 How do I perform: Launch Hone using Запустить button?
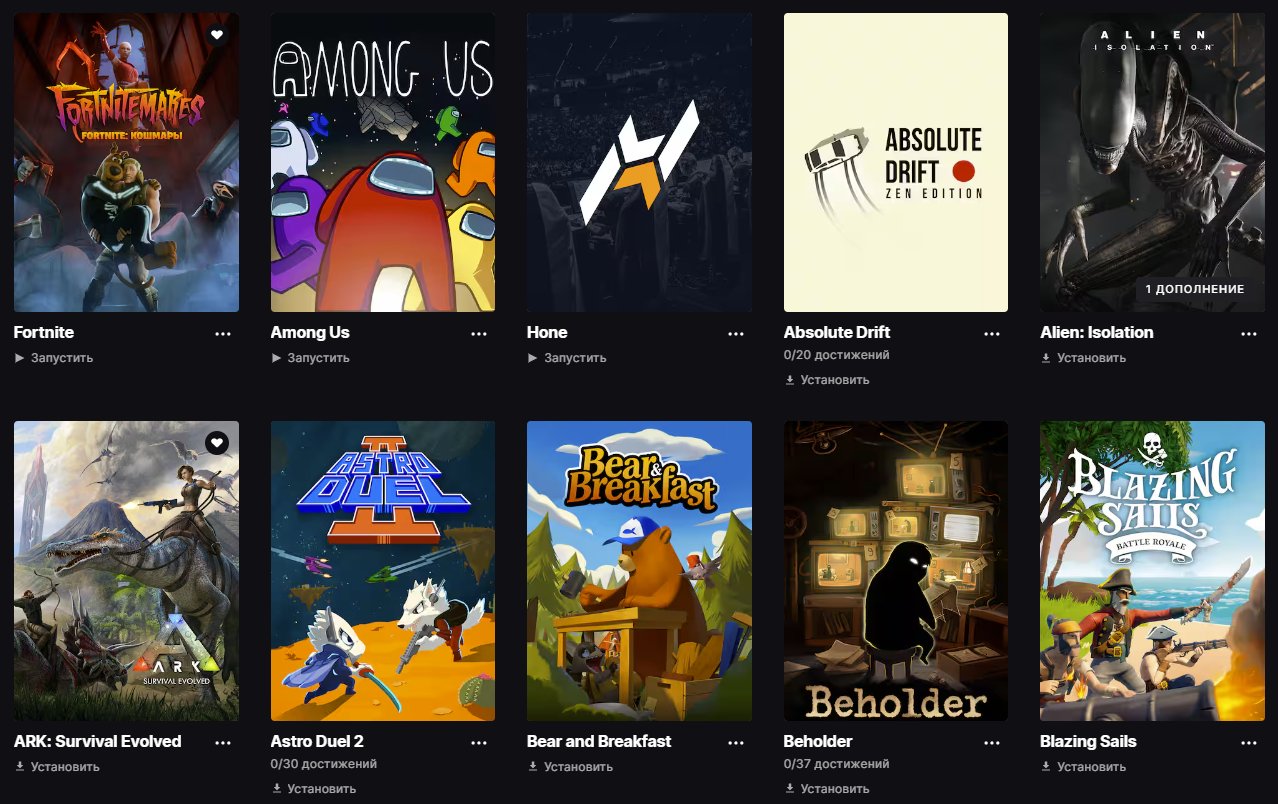point(567,358)
